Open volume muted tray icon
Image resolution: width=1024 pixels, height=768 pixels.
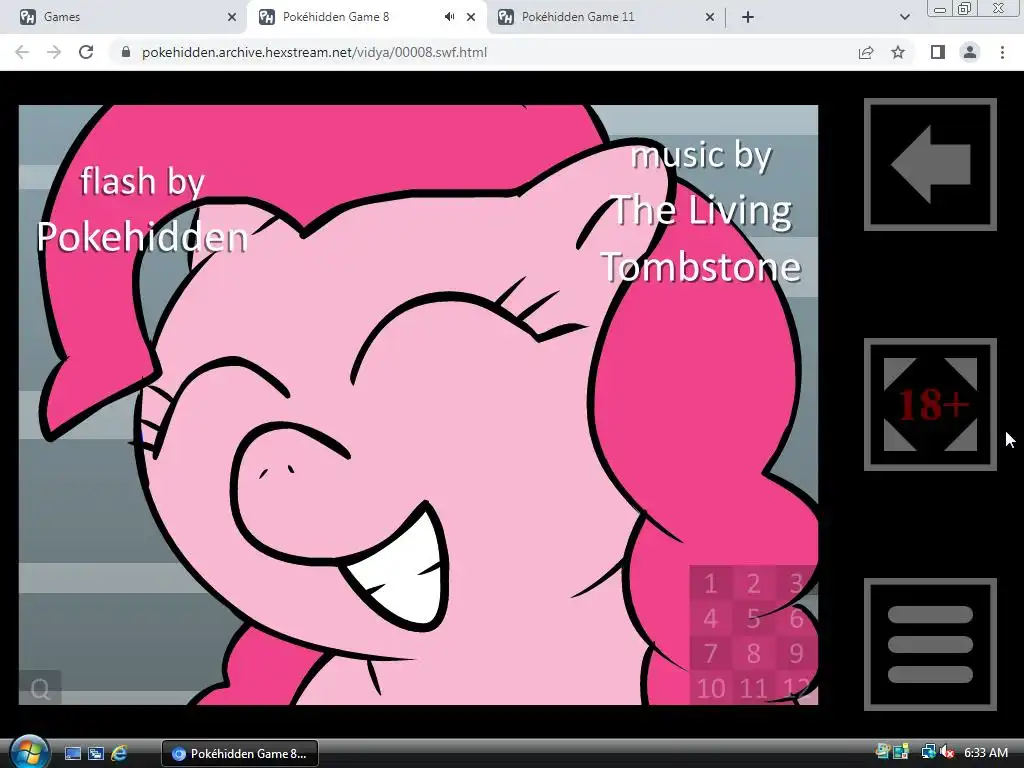tap(947, 752)
